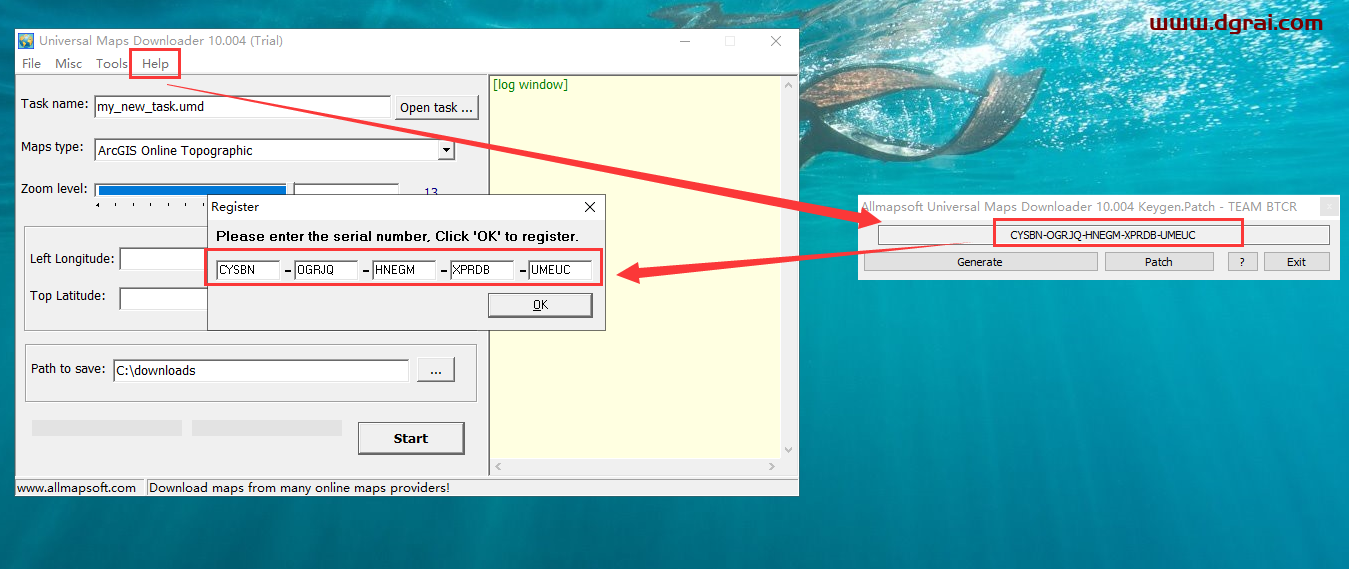Click the first serial number box

coord(248,270)
